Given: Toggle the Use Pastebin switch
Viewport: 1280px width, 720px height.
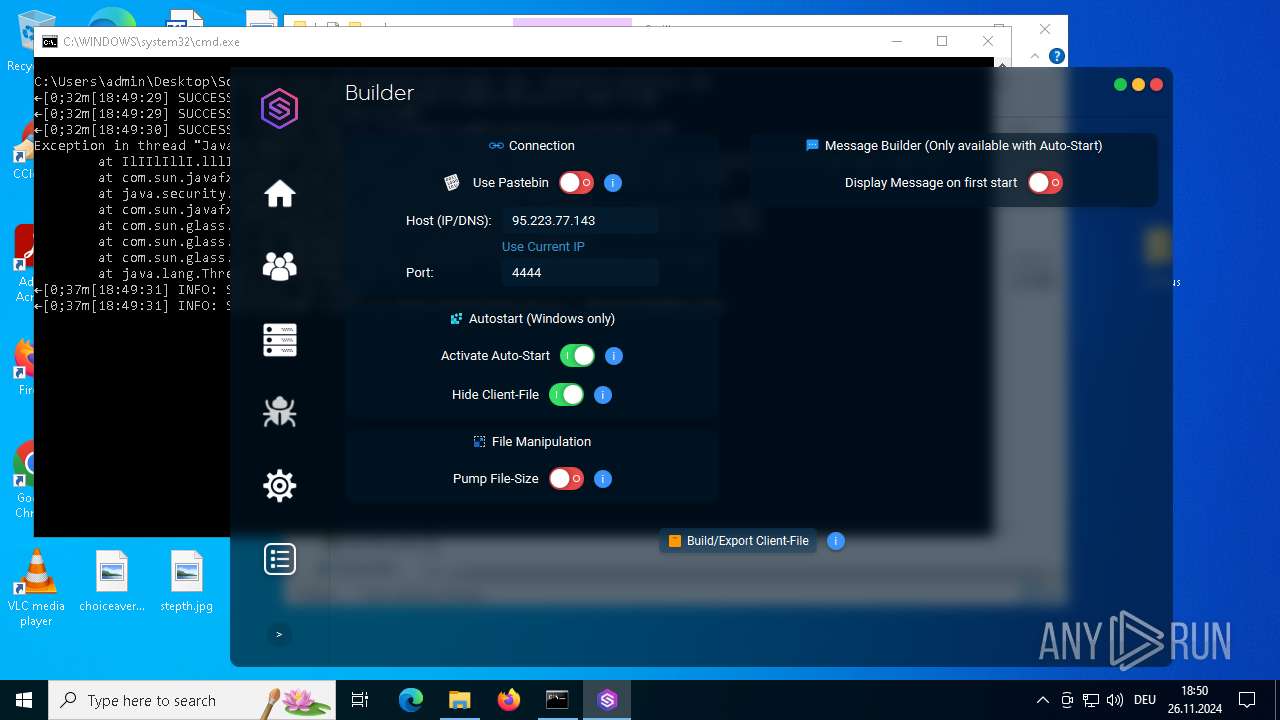Looking at the screenshot, I should (576, 182).
